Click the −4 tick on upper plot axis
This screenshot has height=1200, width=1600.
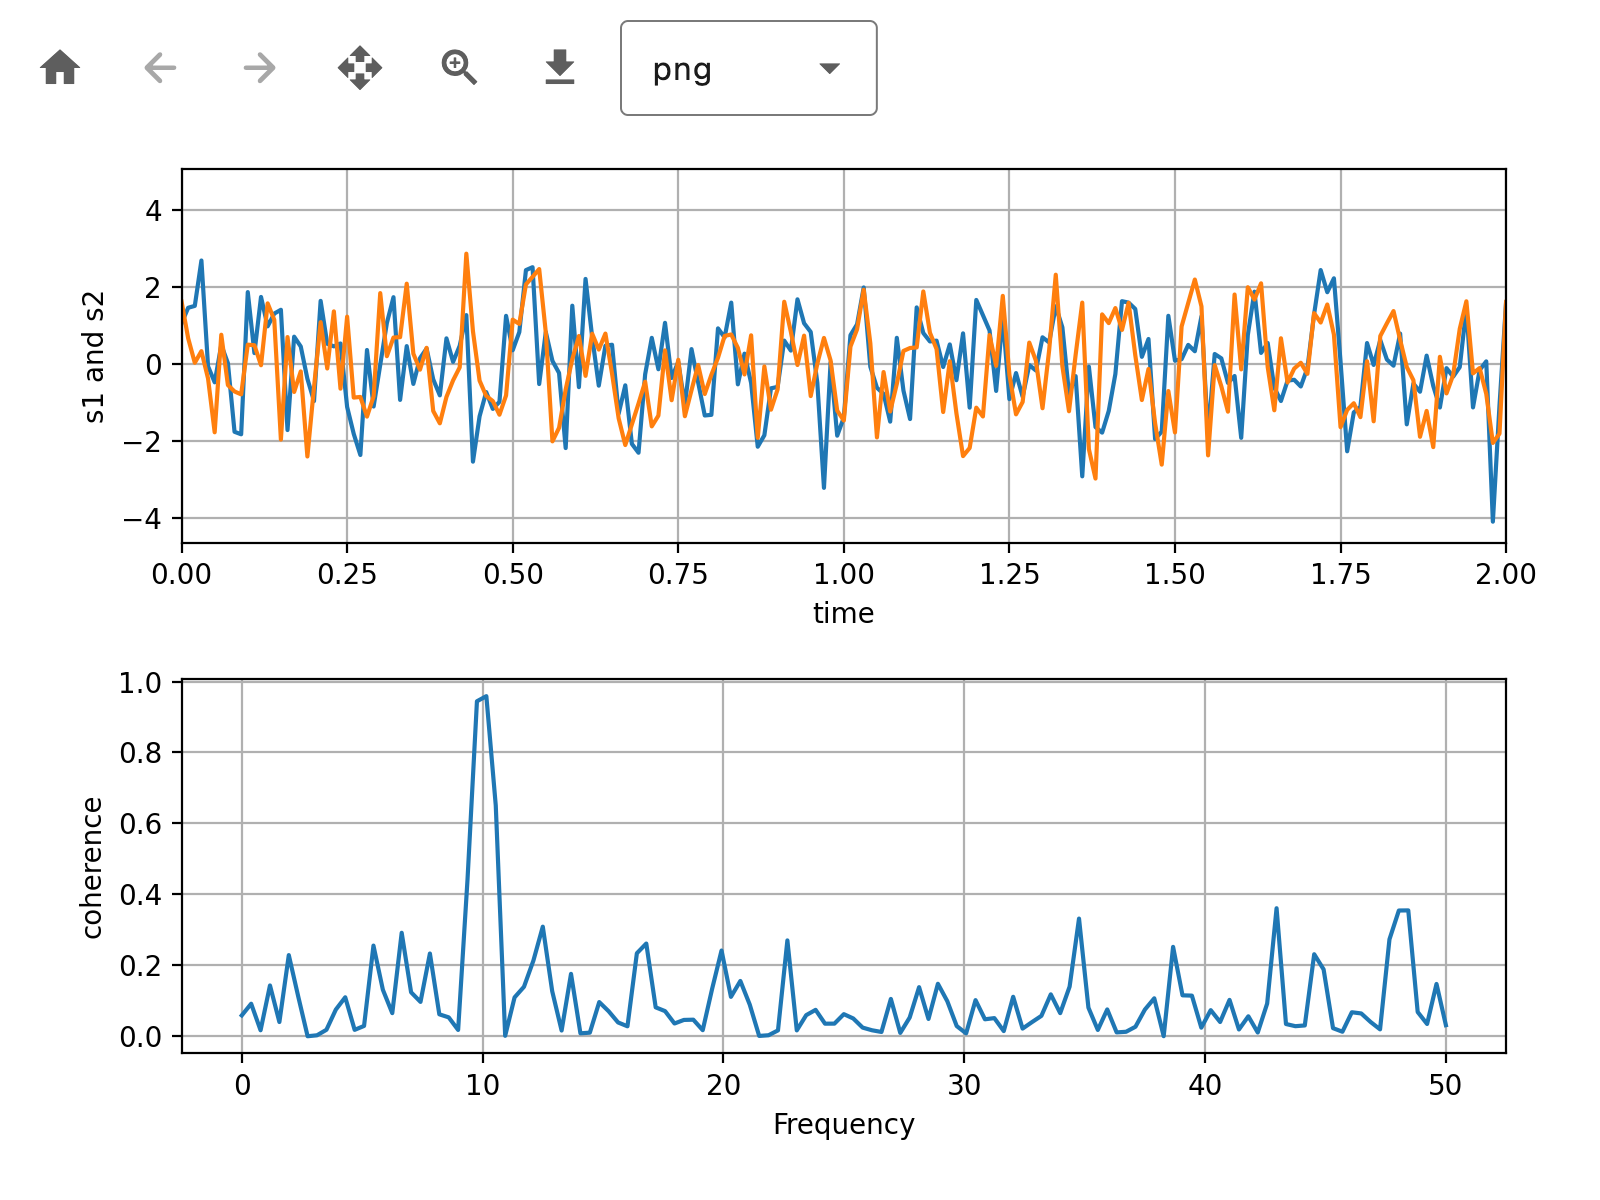(141, 519)
